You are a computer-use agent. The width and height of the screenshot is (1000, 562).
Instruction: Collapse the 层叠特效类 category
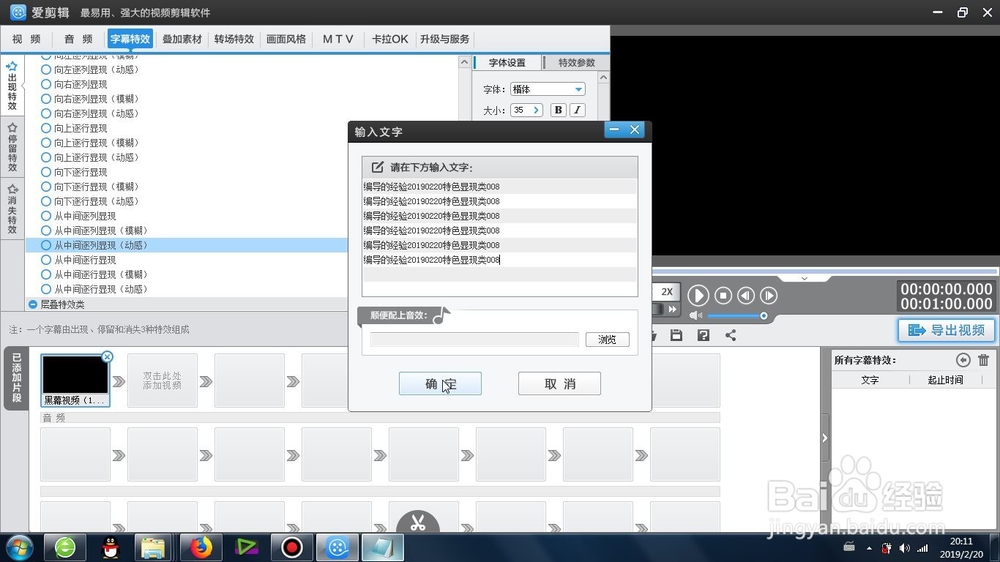coord(33,304)
